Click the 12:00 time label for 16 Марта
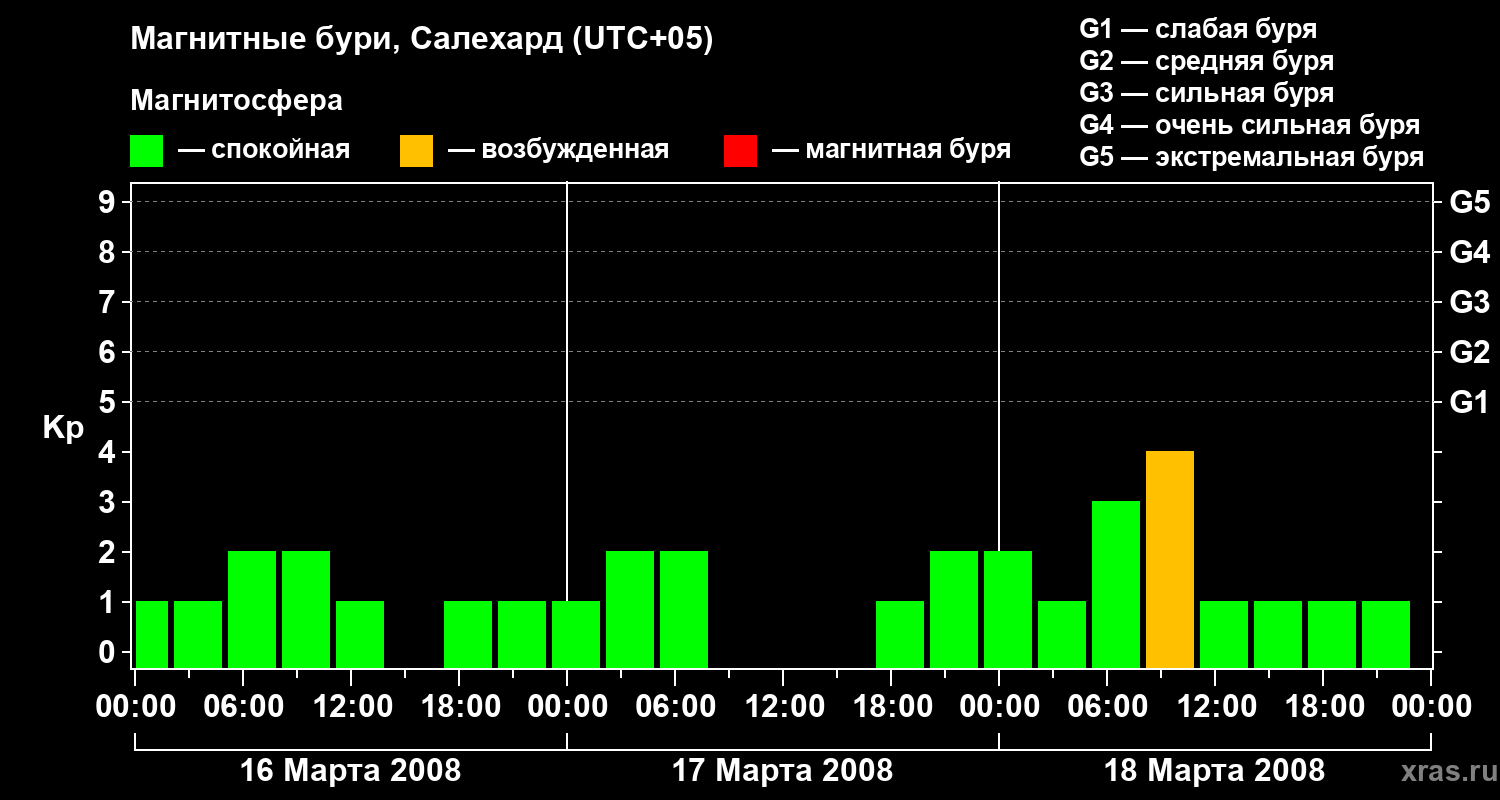The width and height of the screenshot is (1500, 800). [351, 707]
